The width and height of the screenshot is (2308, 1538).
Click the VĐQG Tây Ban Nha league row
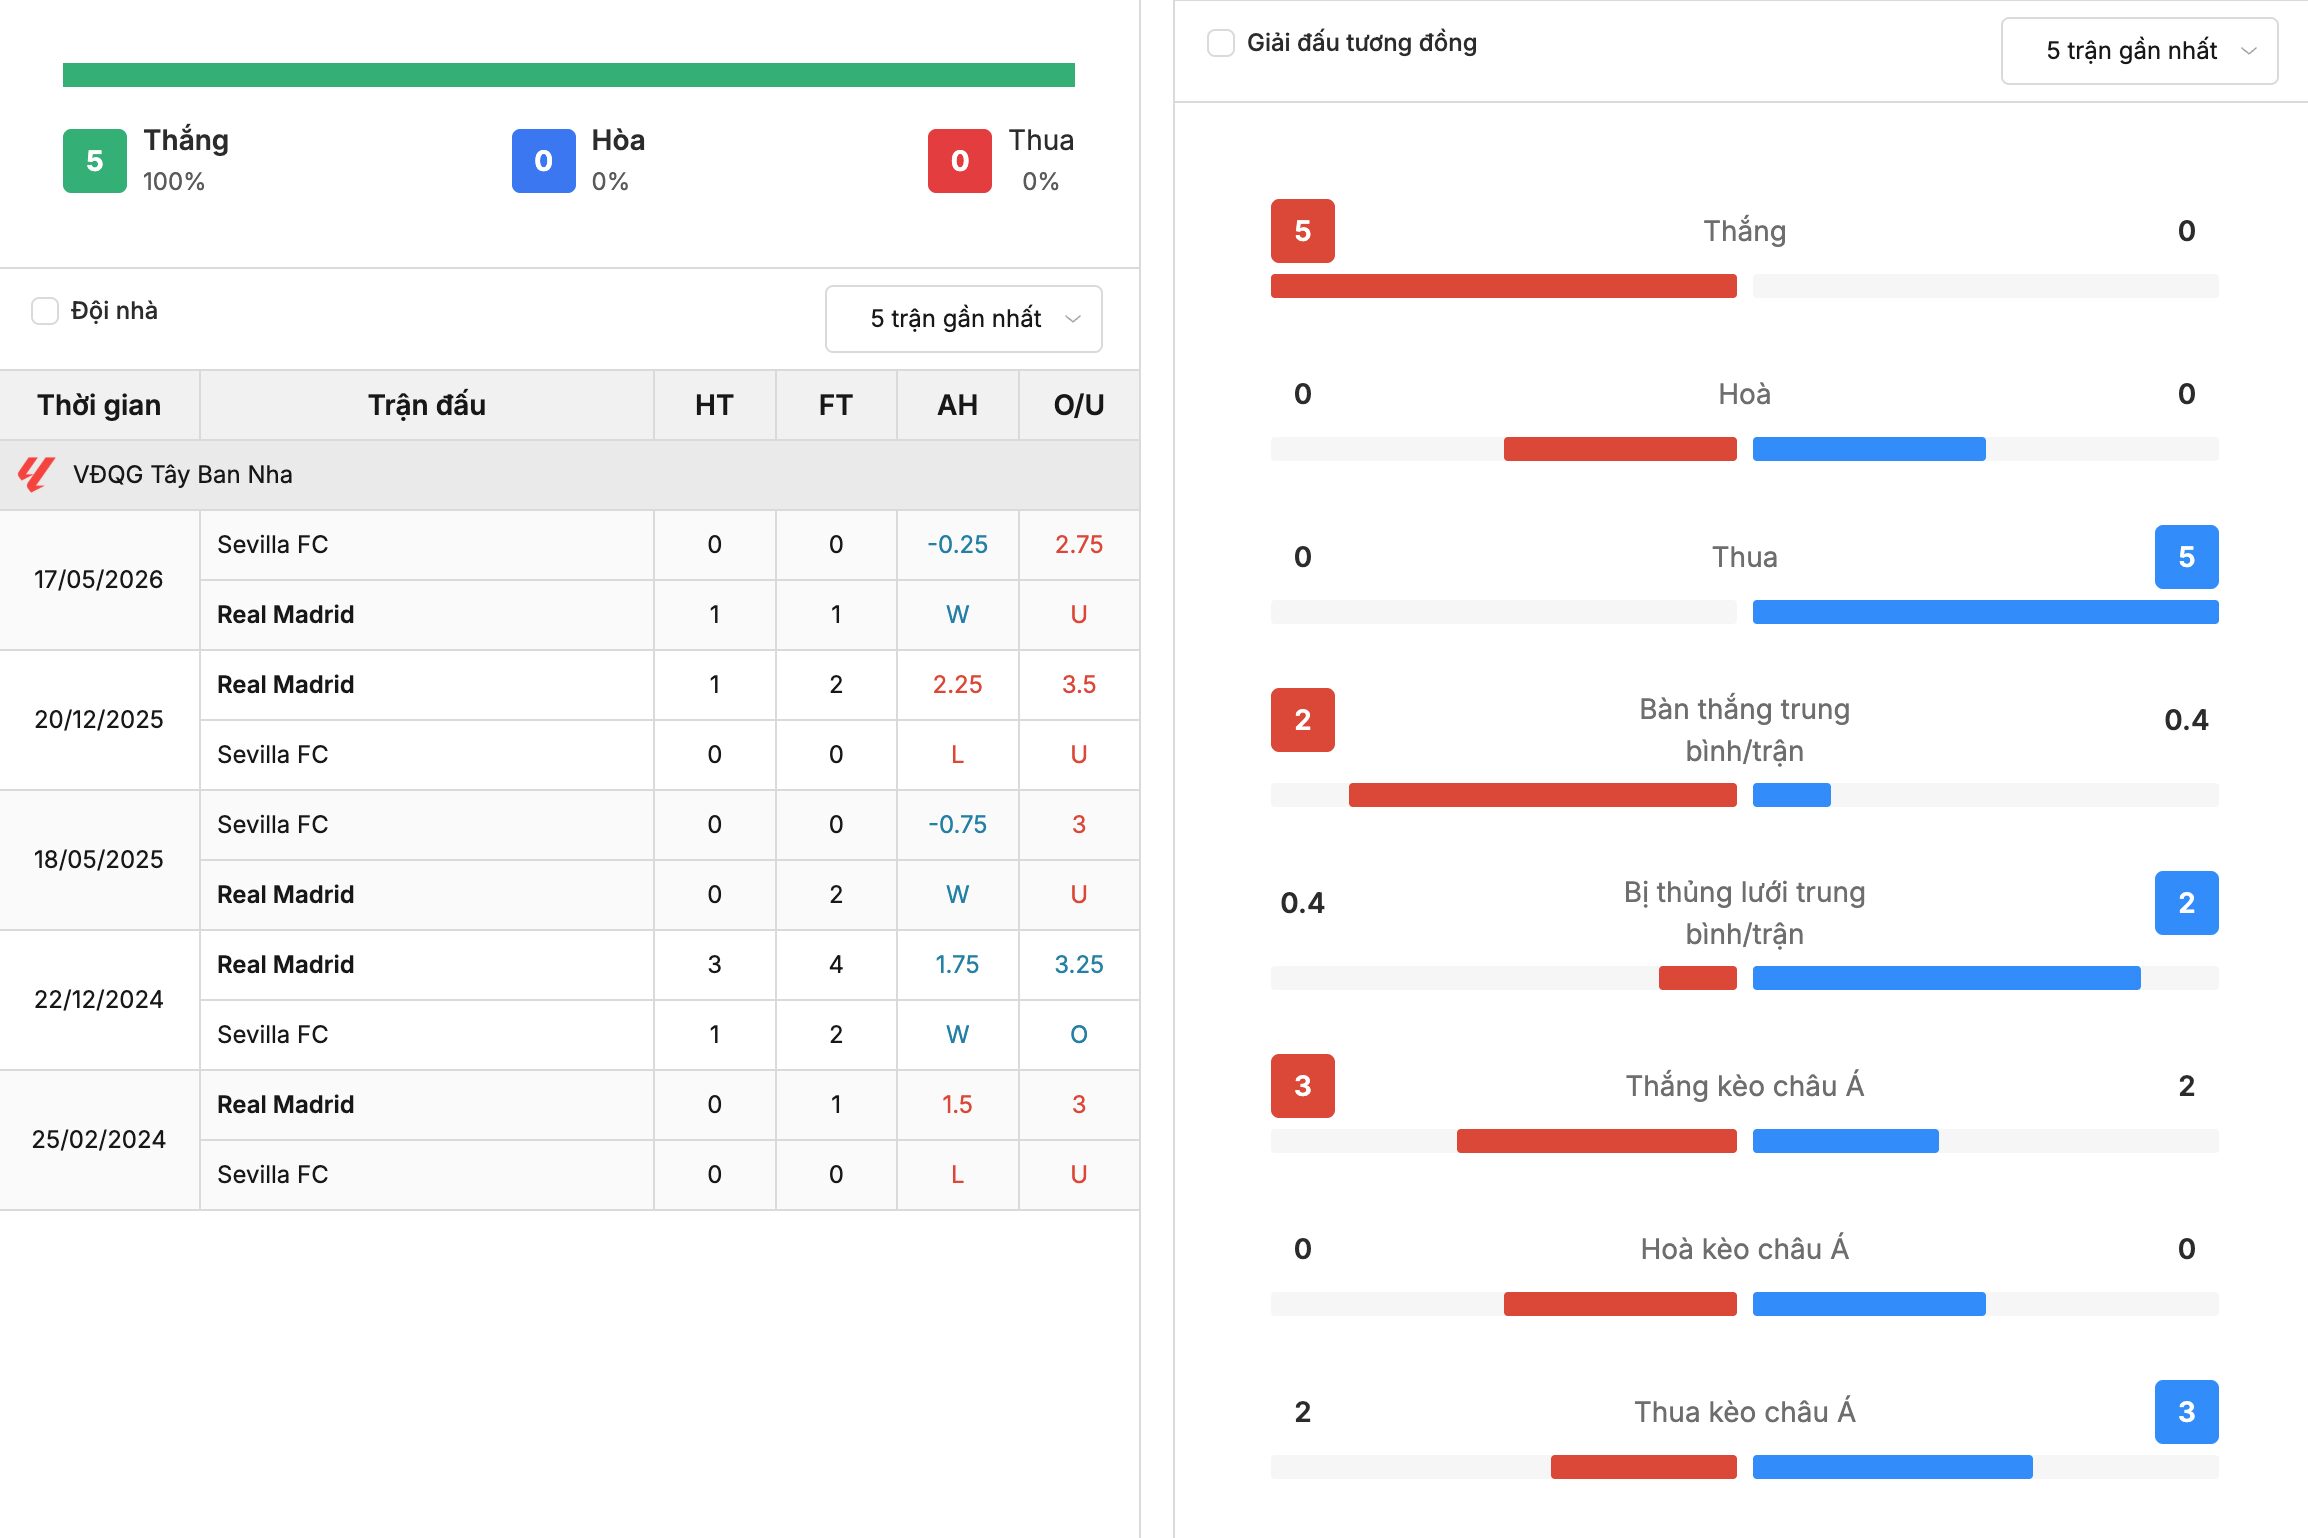[569, 475]
